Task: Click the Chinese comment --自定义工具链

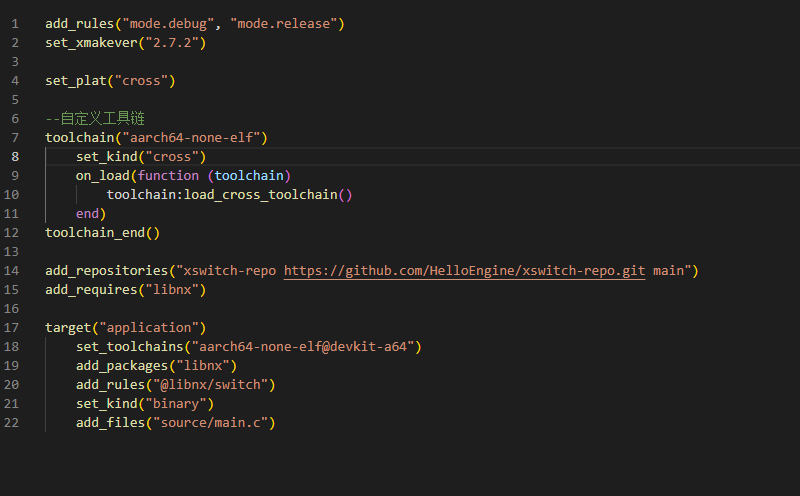Action: tap(95, 119)
